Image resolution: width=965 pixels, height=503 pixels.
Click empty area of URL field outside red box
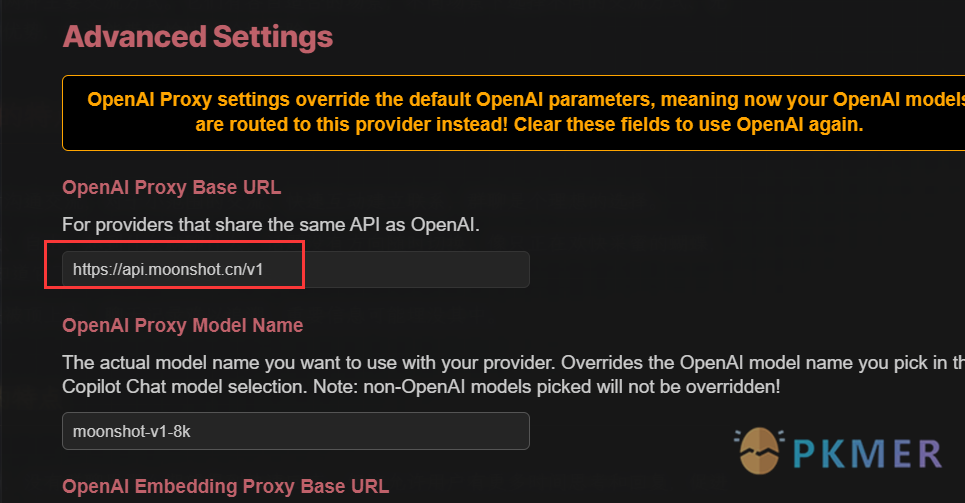click(418, 269)
